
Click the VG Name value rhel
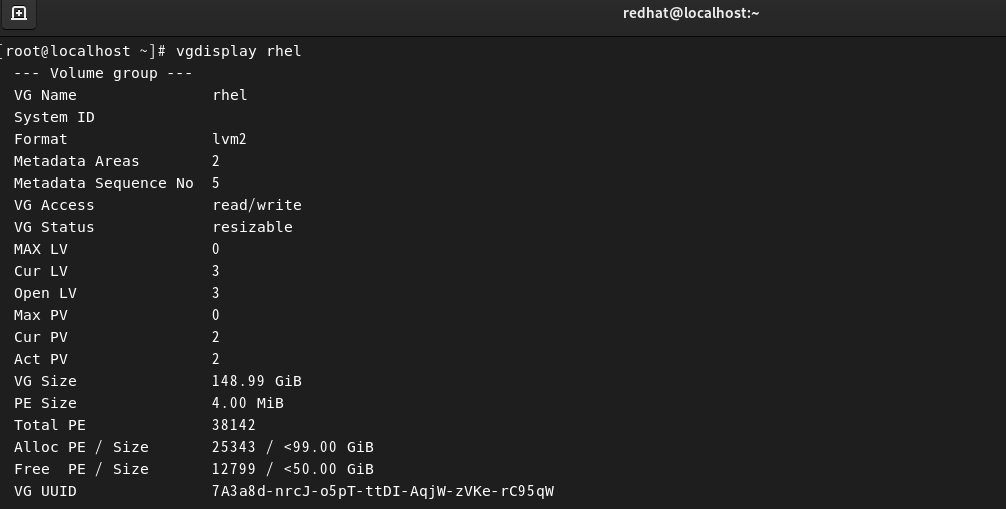coord(229,95)
